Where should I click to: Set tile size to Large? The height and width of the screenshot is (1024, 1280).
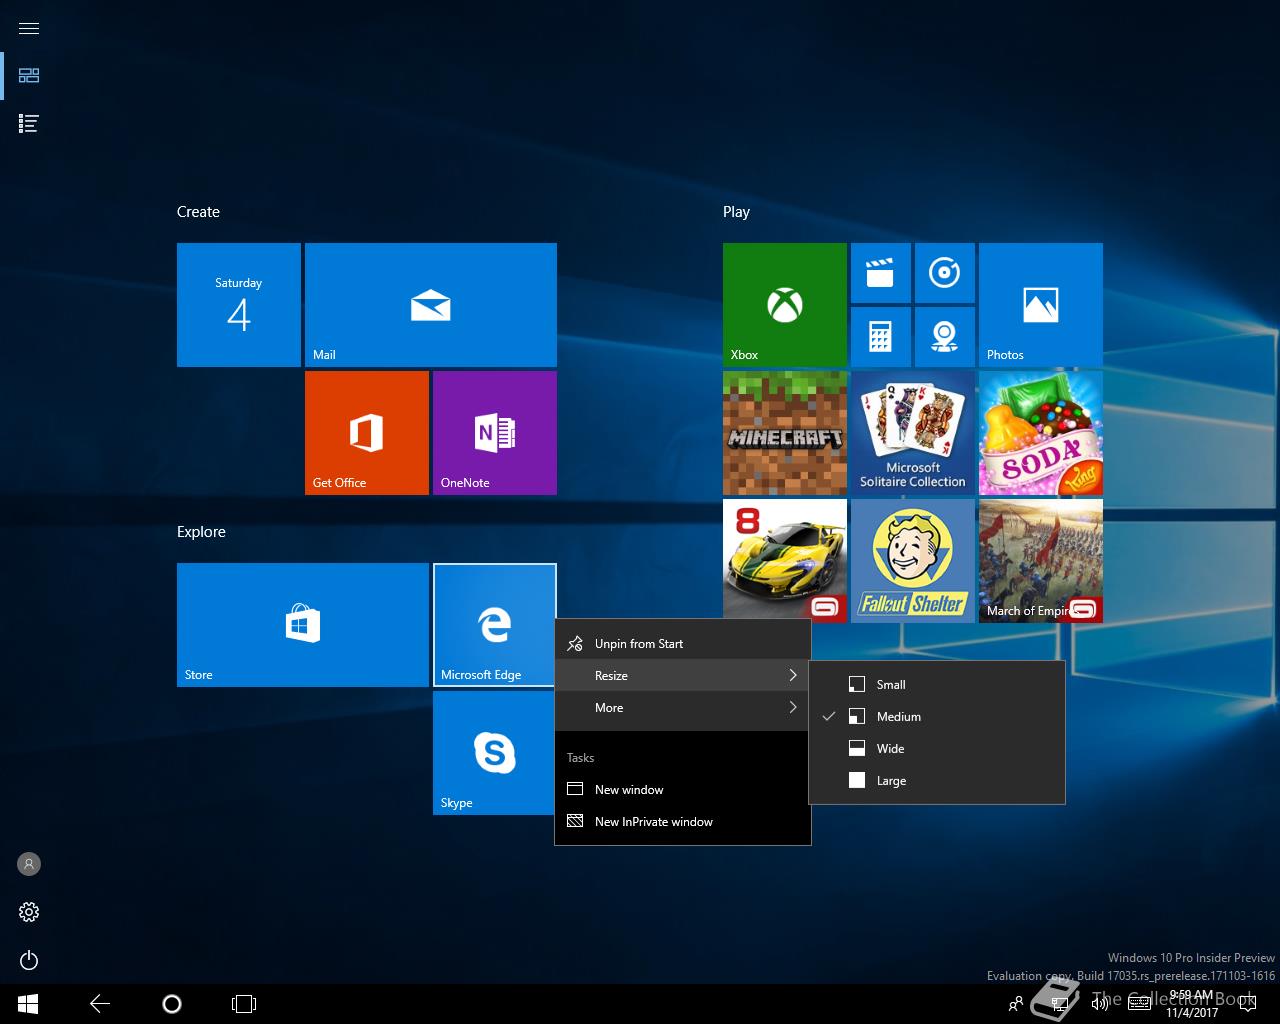pos(937,781)
